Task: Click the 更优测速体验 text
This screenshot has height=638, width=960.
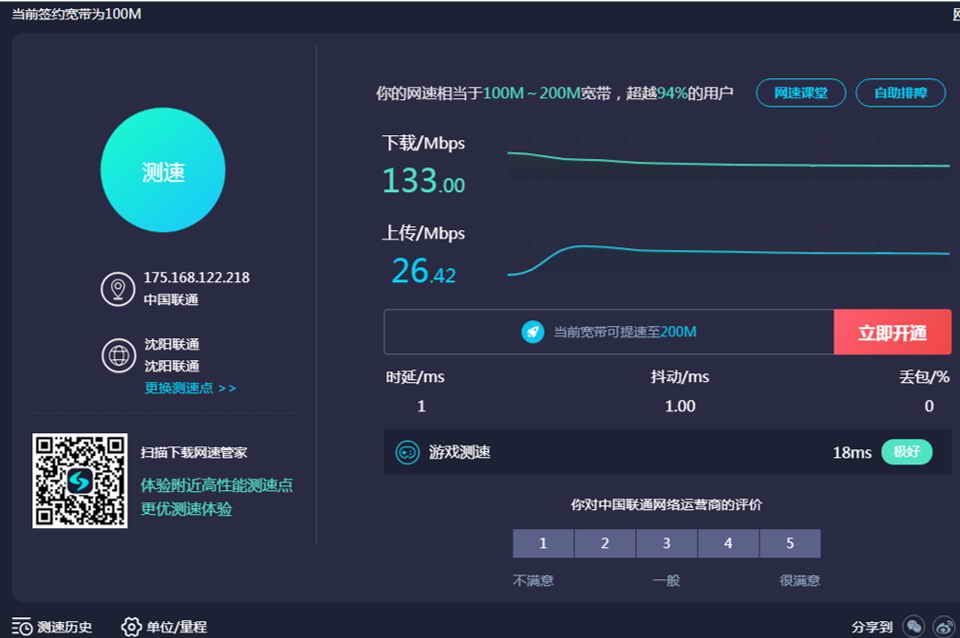Action: (x=186, y=509)
